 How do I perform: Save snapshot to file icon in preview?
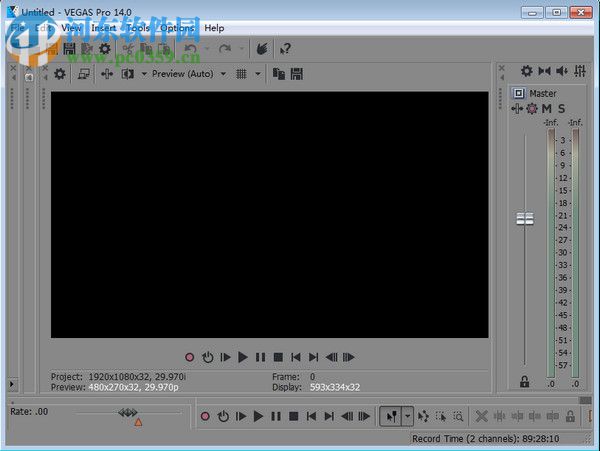[x=297, y=74]
